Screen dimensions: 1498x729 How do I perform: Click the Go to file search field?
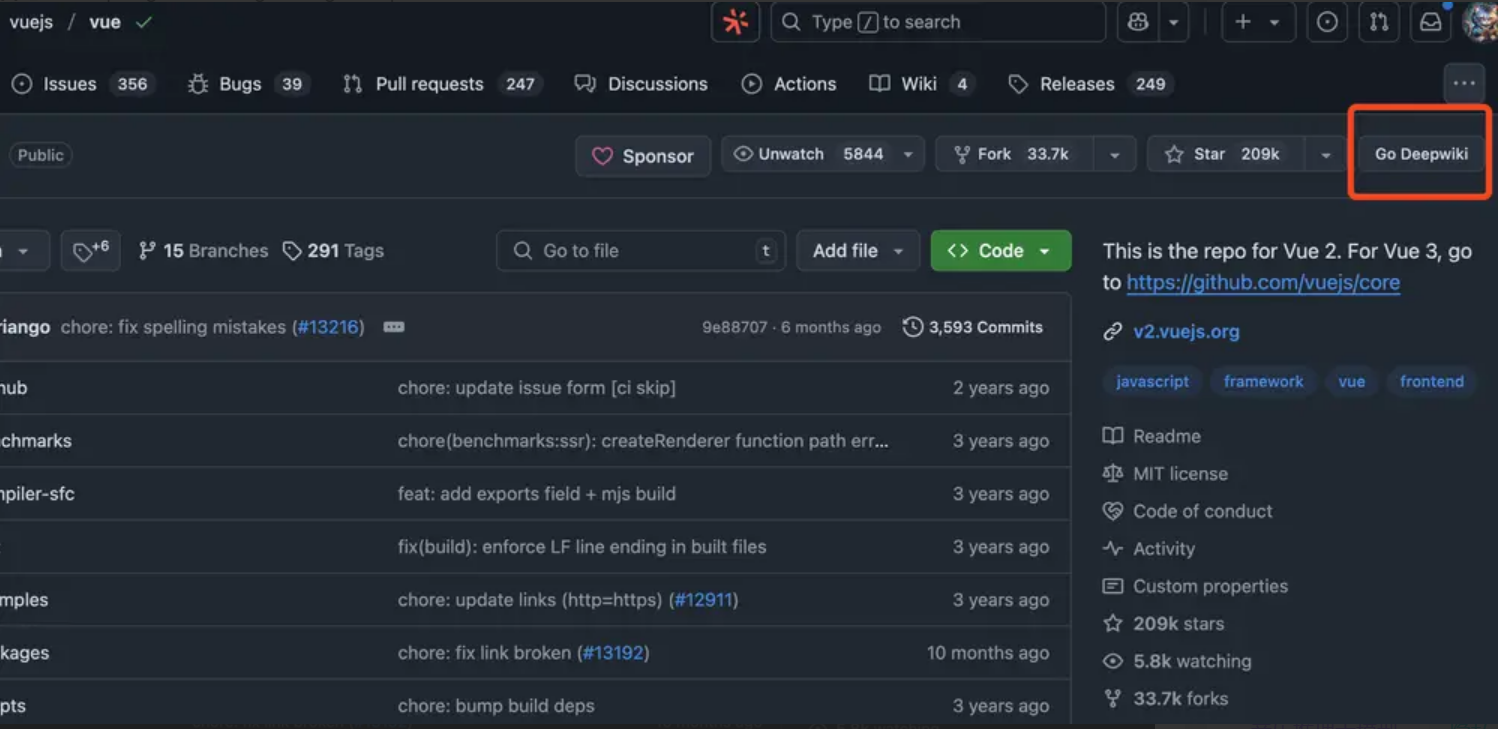640,250
